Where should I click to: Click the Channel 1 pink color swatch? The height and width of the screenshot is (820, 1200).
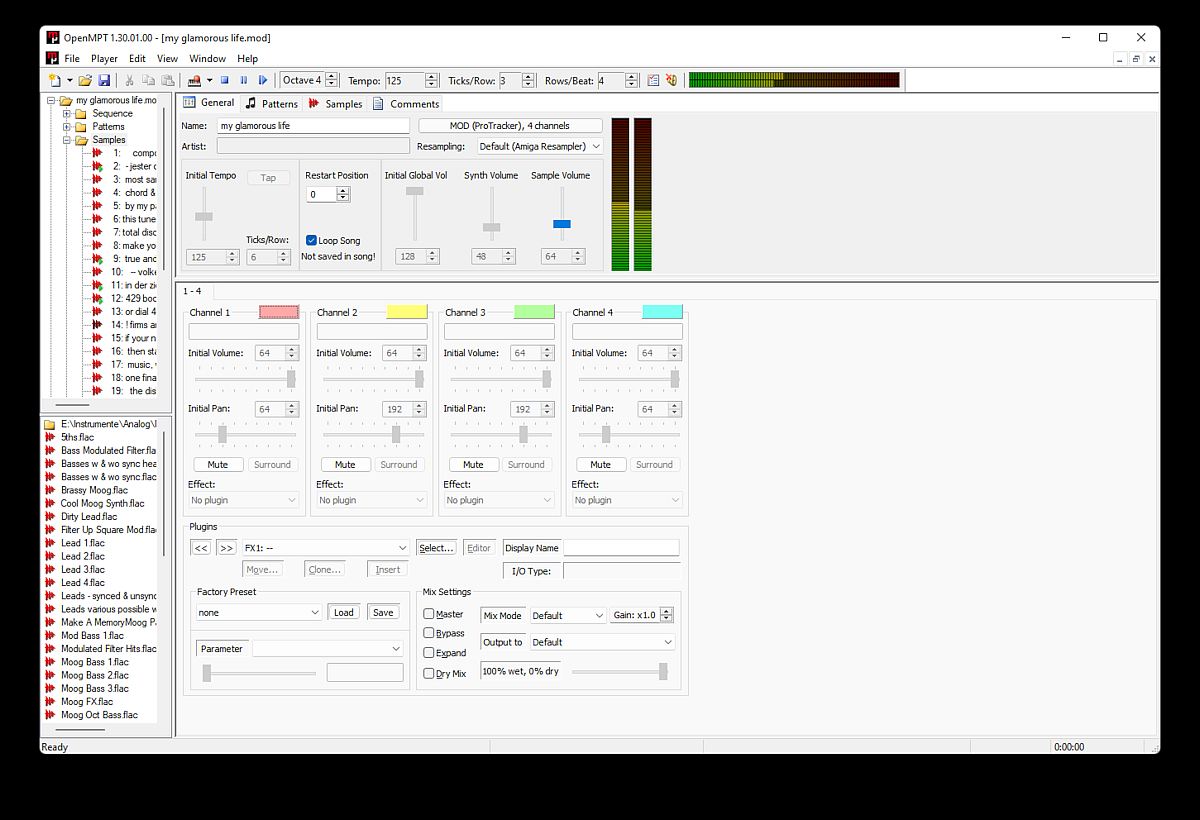click(279, 312)
